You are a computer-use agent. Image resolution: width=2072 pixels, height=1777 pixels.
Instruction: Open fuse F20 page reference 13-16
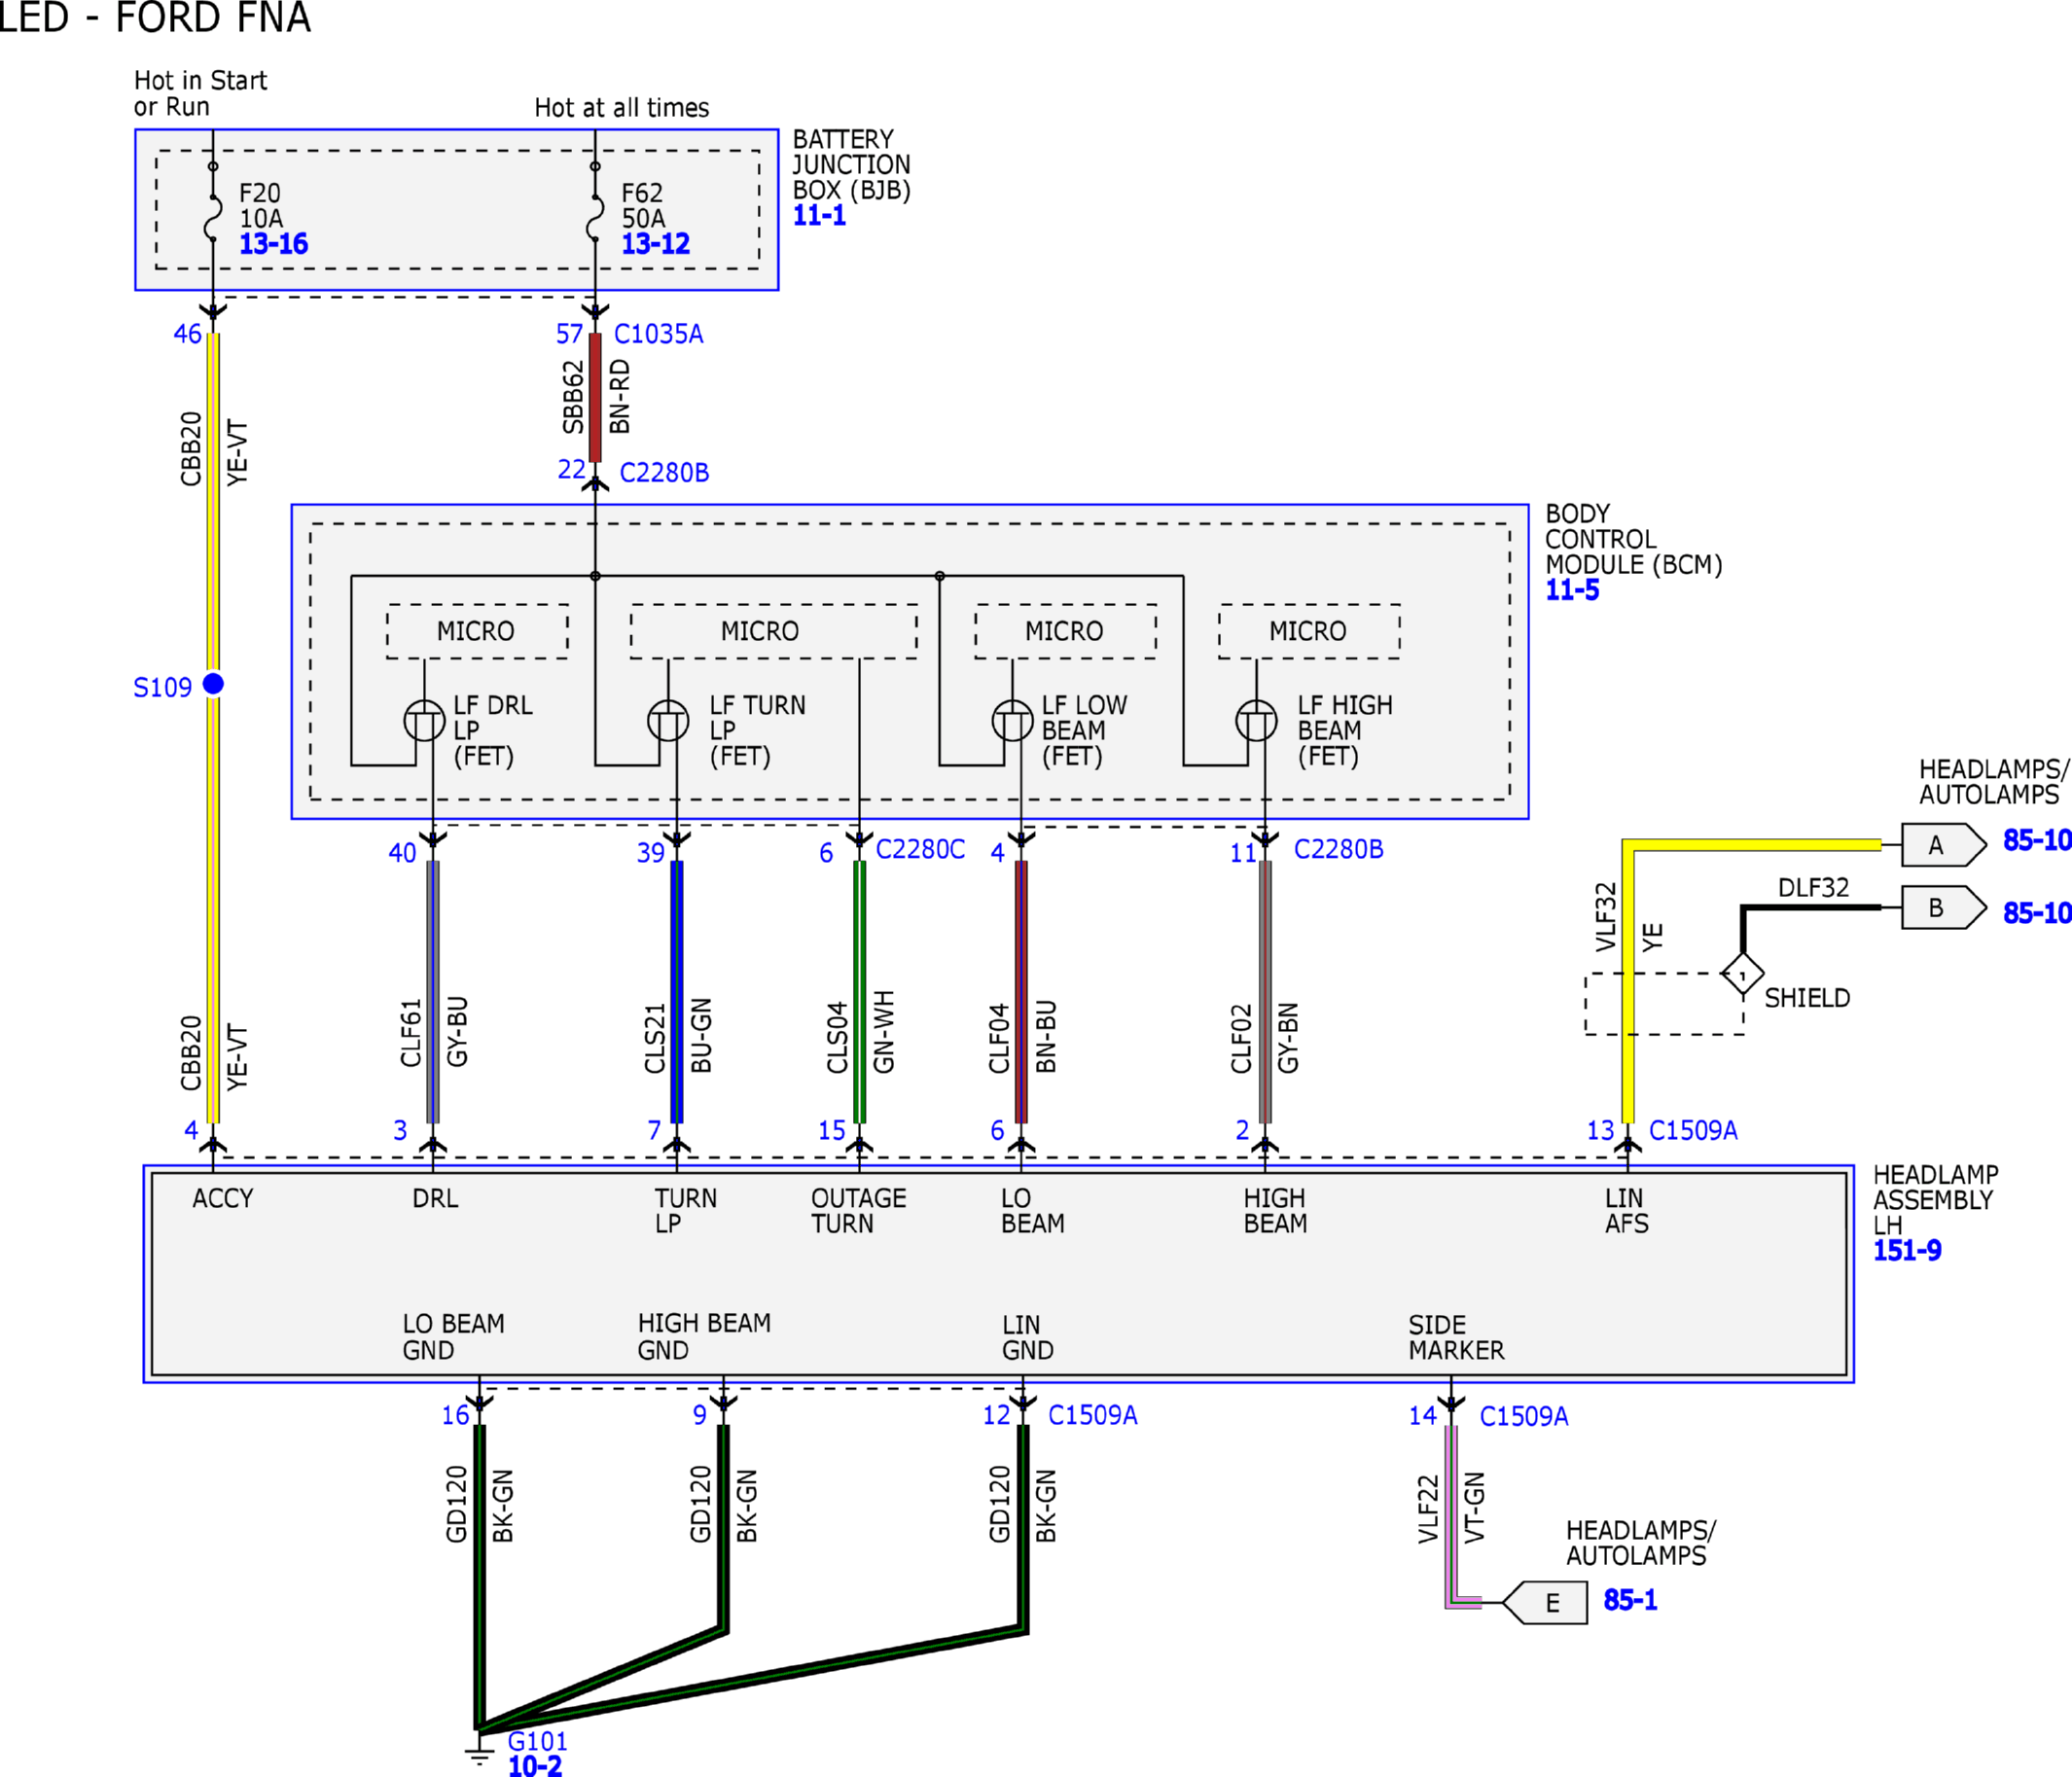tap(273, 244)
